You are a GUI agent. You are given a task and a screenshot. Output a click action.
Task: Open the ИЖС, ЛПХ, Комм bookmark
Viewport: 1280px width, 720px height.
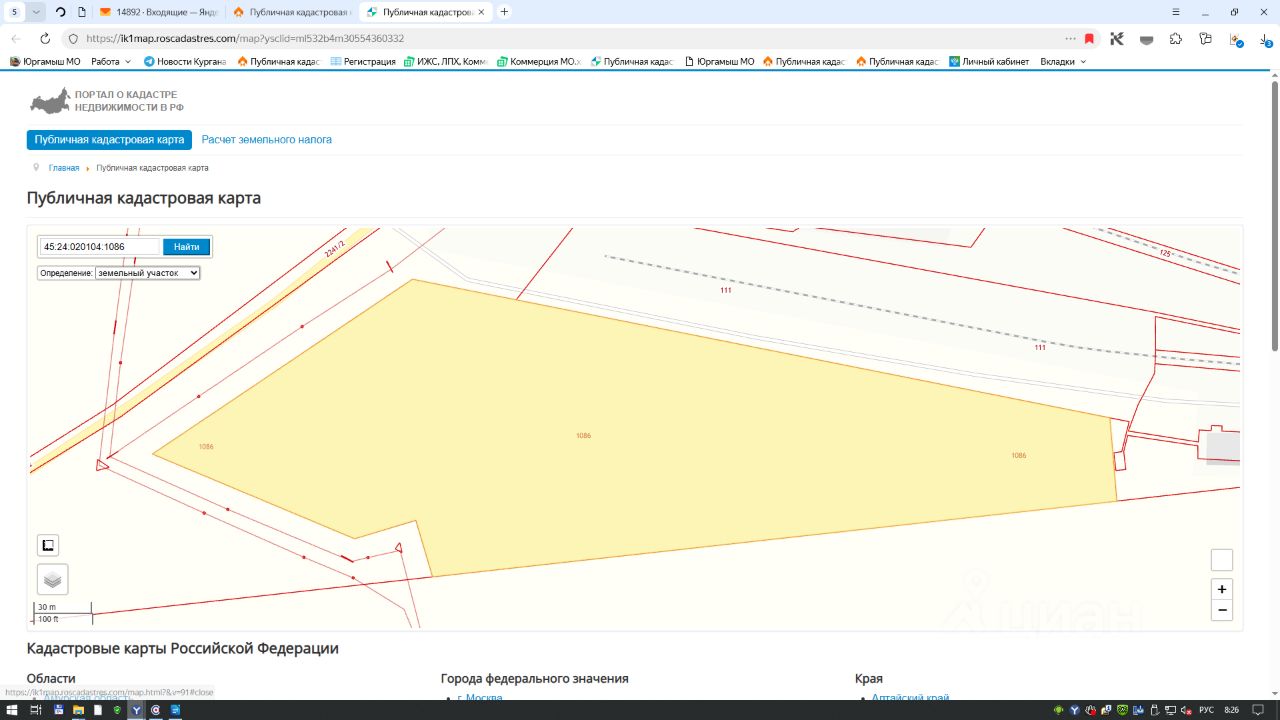tap(446, 61)
